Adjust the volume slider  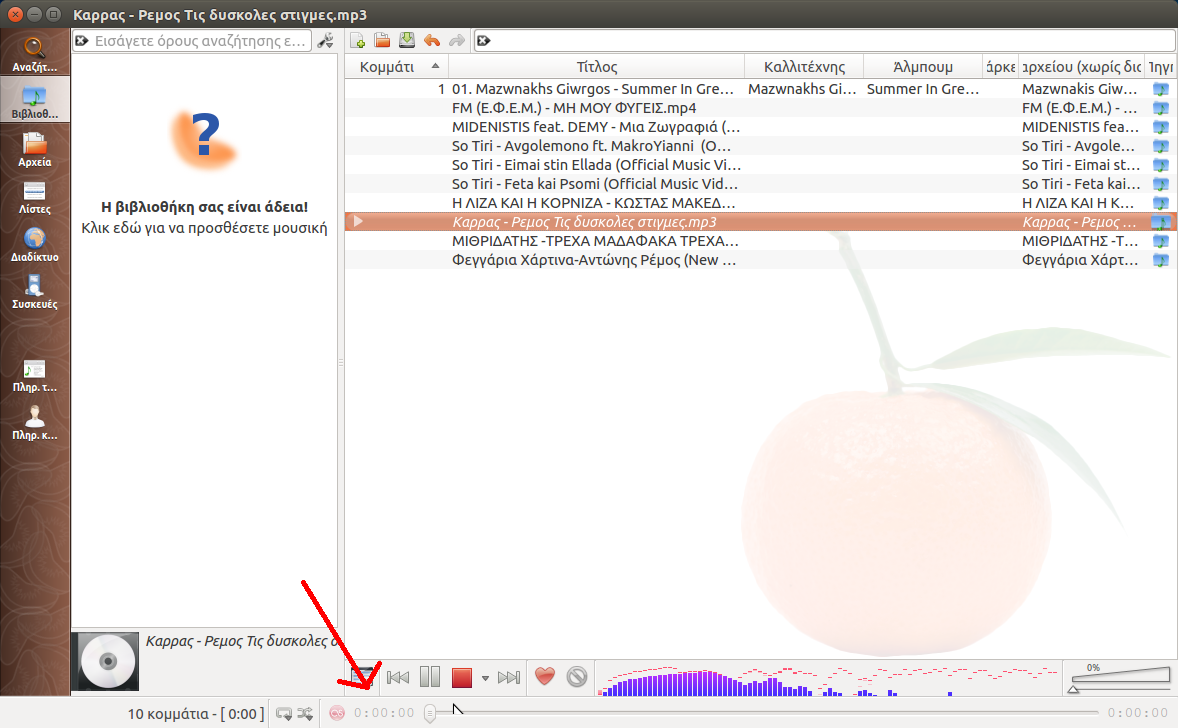(1119, 679)
